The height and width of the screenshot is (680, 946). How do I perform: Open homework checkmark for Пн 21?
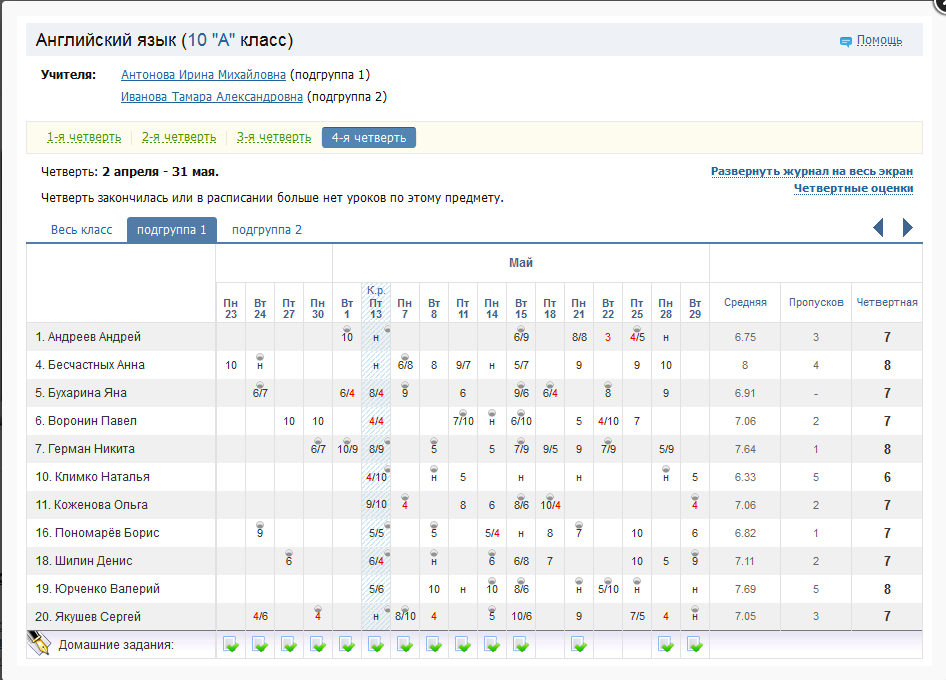(x=579, y=645)
